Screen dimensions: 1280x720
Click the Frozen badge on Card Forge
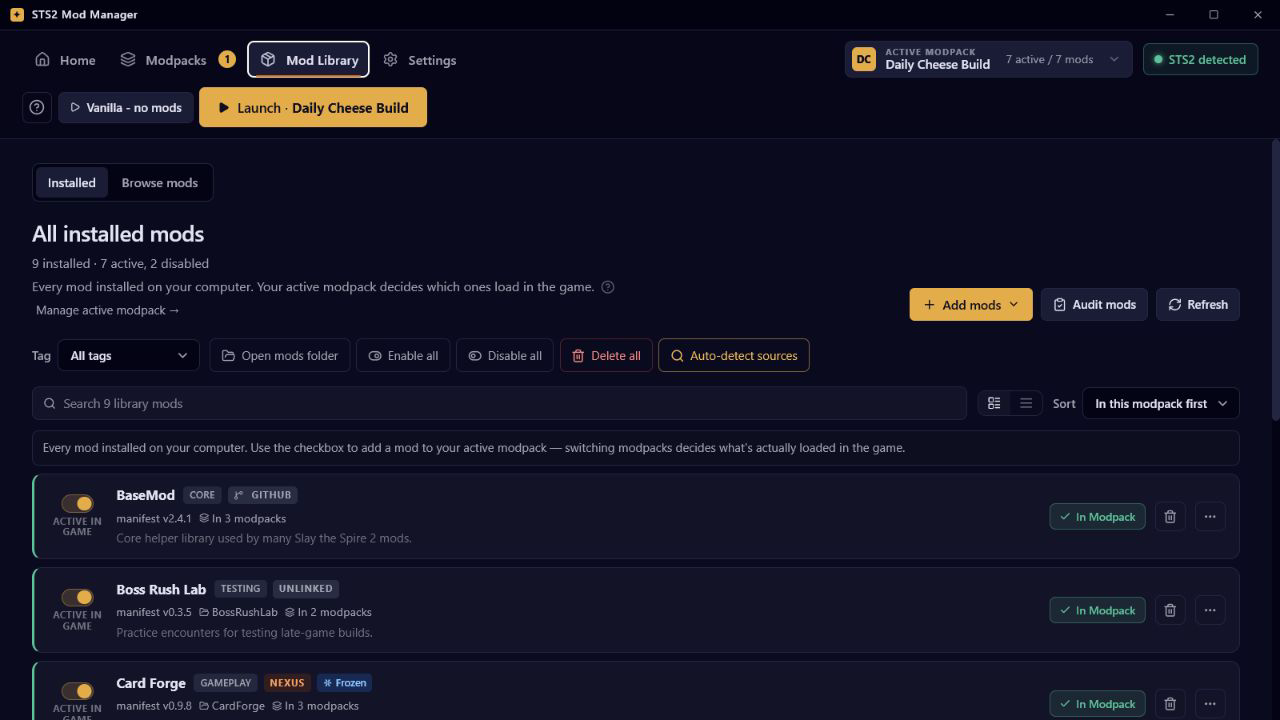coord(344,683)
